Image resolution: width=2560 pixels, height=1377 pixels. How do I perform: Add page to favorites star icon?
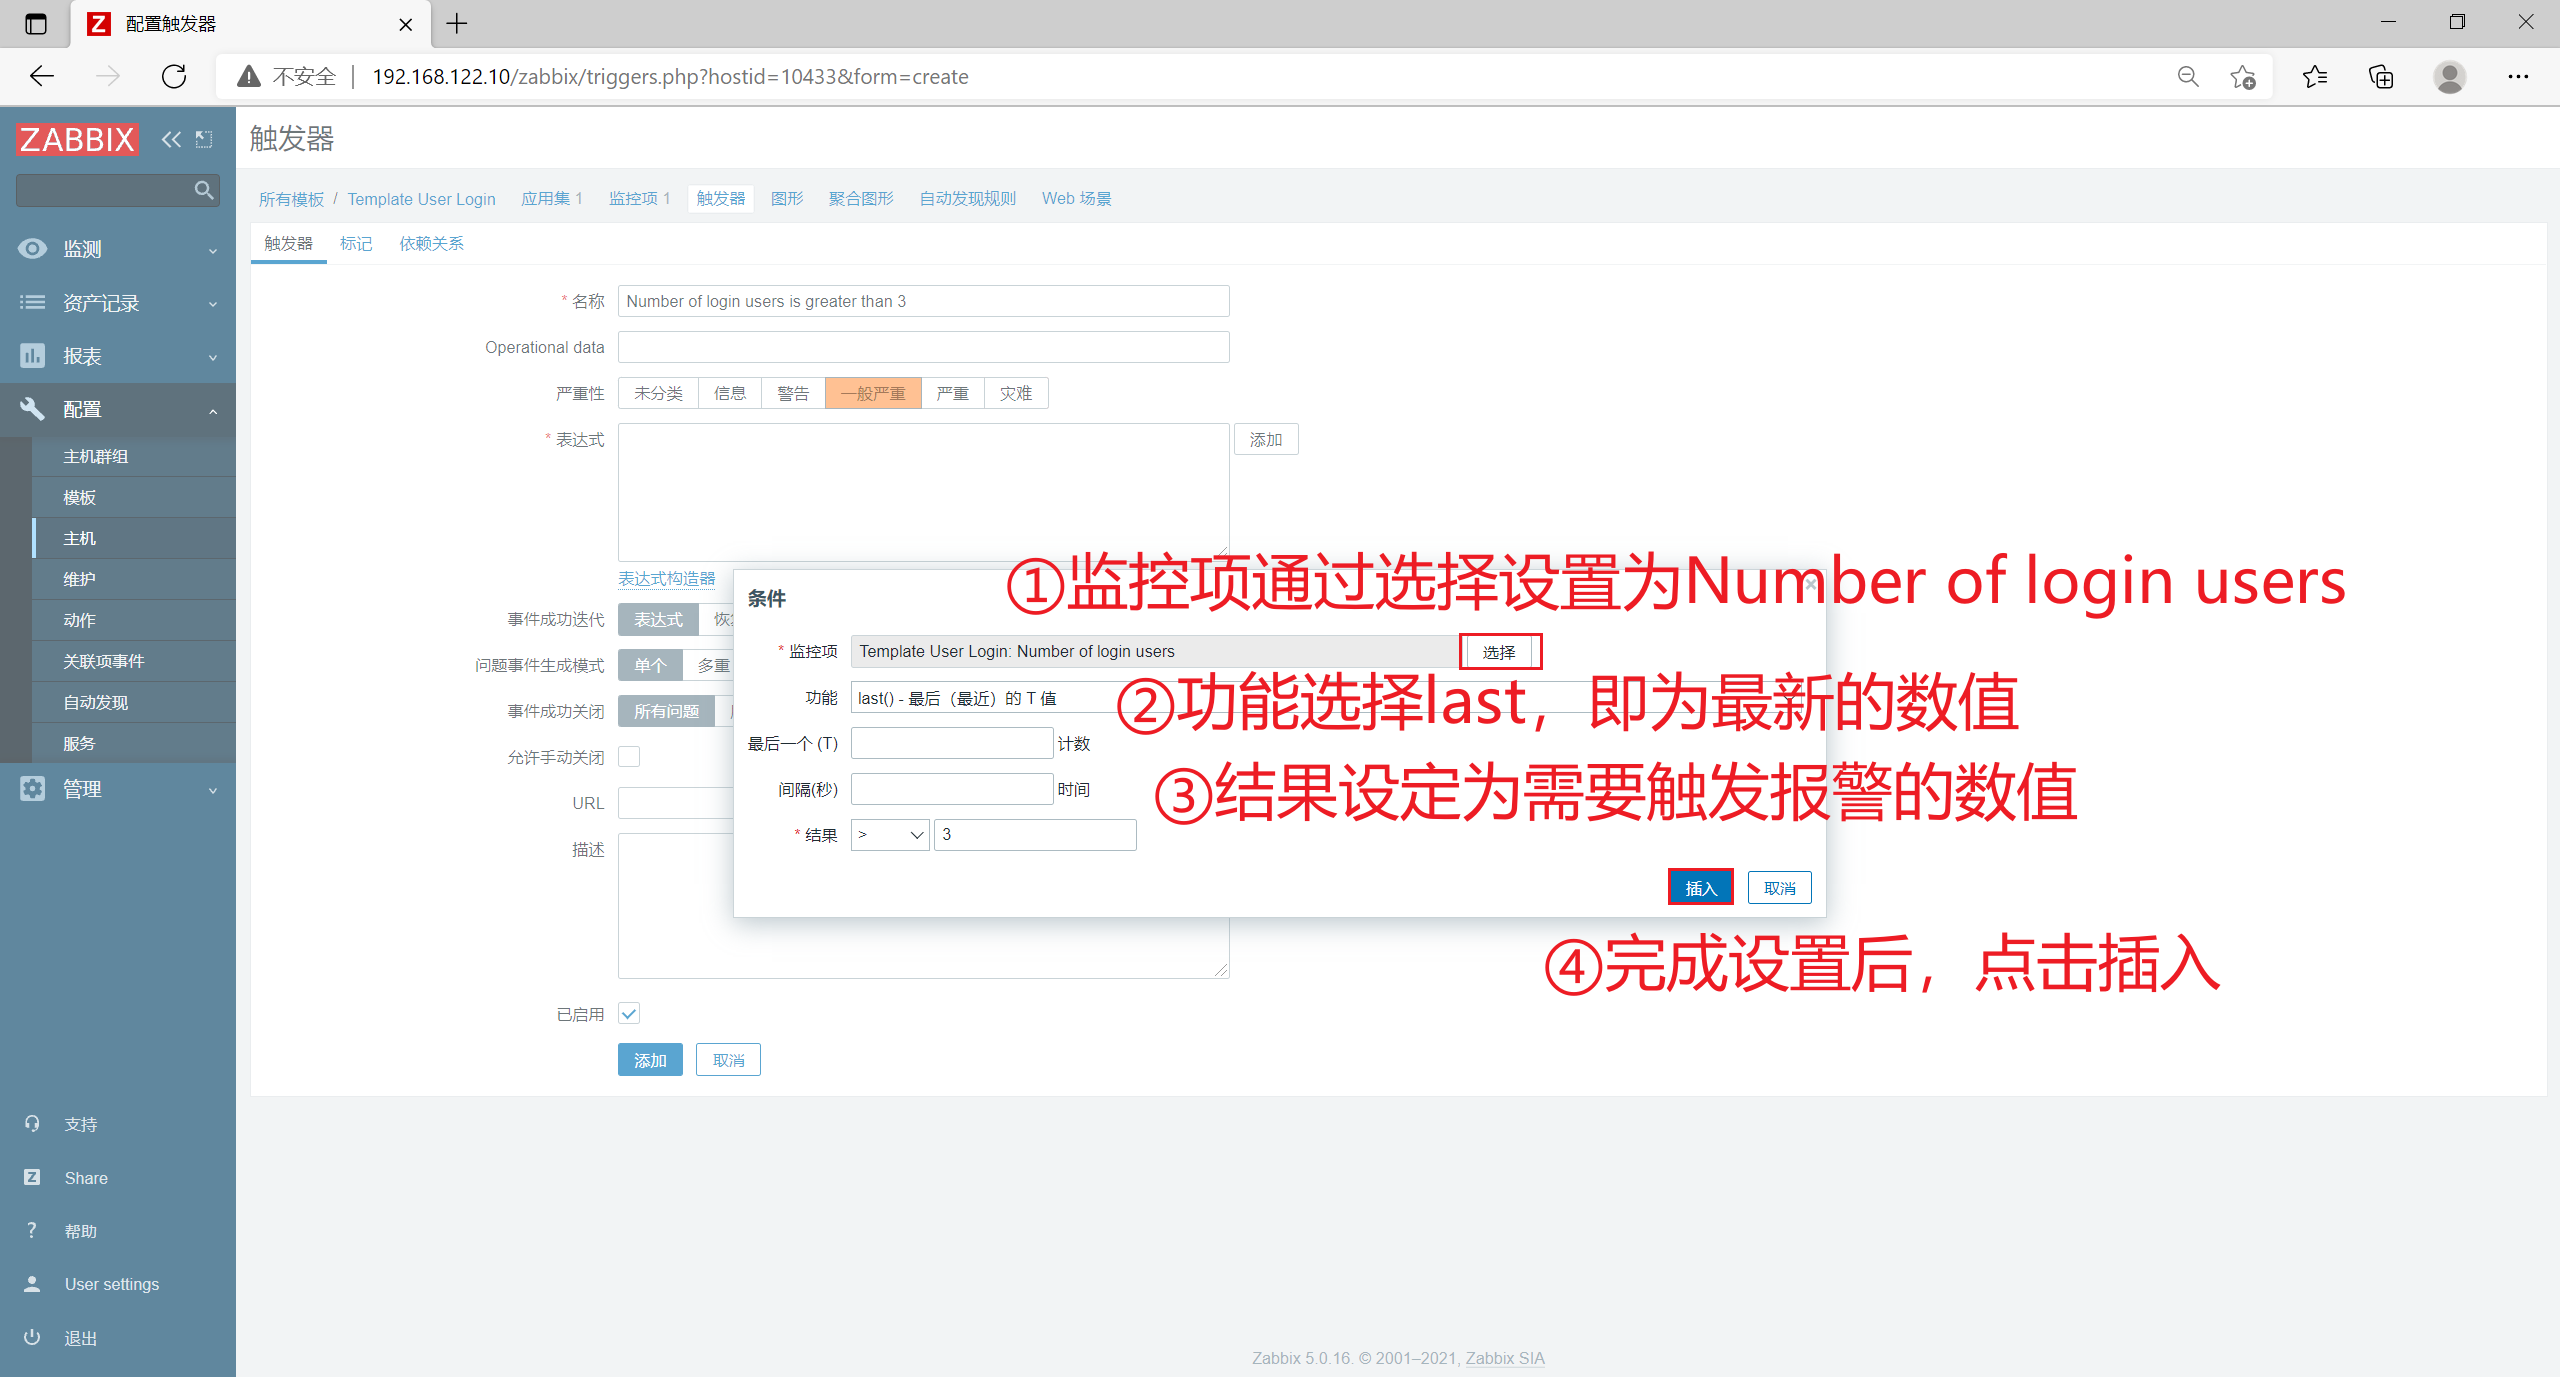tap(2243, 77)
